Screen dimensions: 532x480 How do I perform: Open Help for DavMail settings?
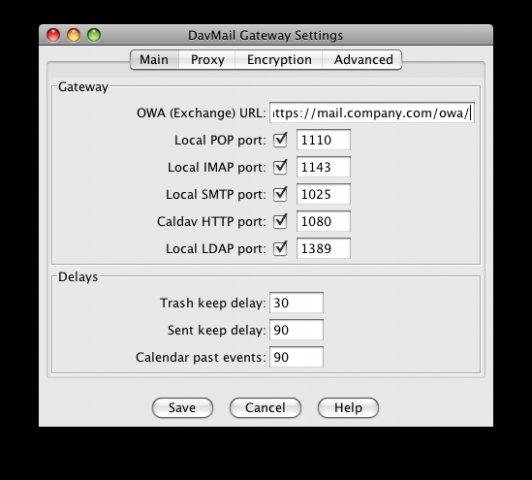coord(348,407)
